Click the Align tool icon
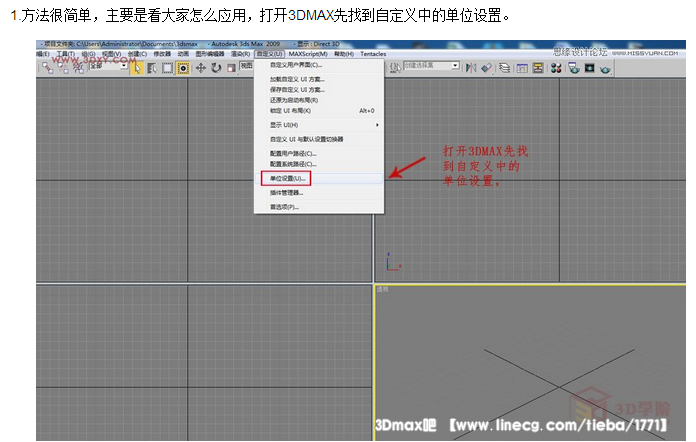696x442 pixels. click(x=486, y=68)
